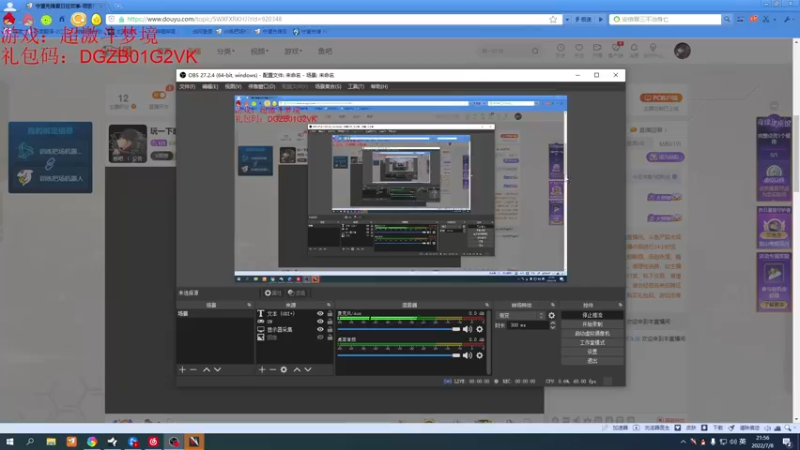This screenshot has width=800, height=450.
Task: Add a new source with the plus icon
Action: click(262, 369)
